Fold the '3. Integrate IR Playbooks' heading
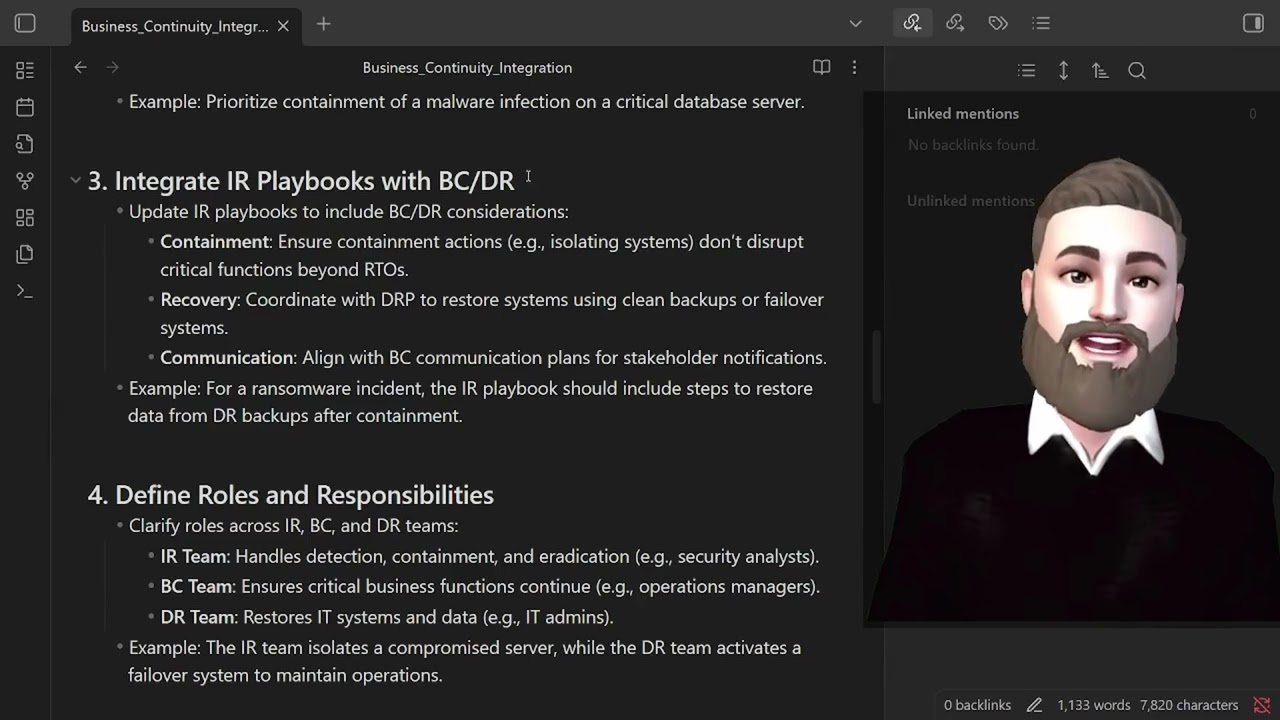Screen dimensions: 1280x720 click(75, 181)
